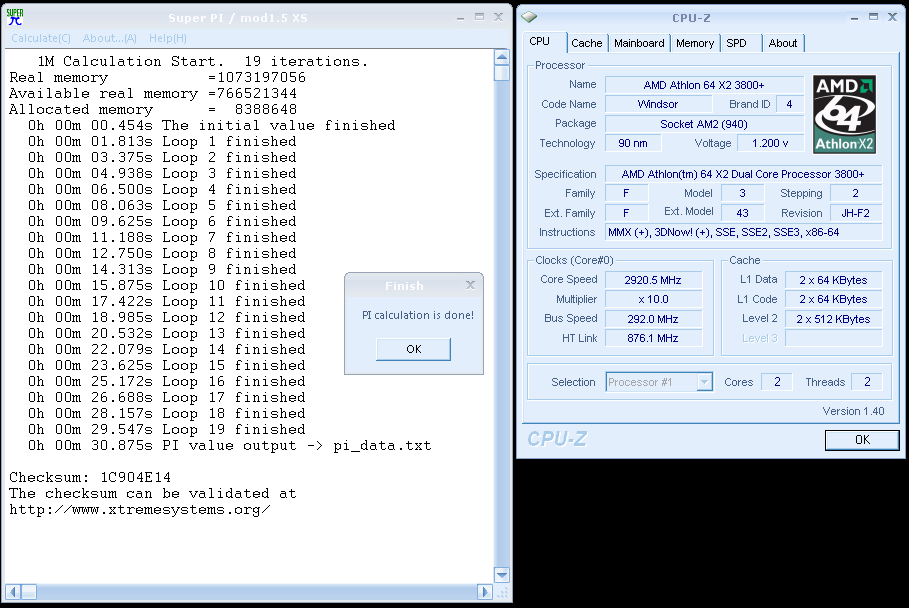Click the Multiplier value x 10.0

click(653, 299)
